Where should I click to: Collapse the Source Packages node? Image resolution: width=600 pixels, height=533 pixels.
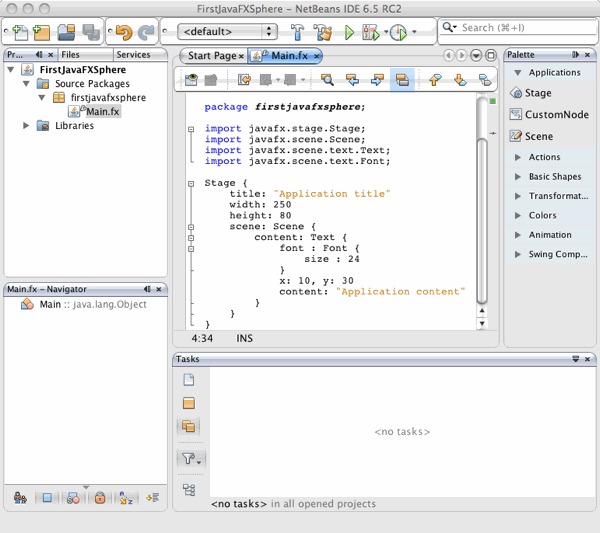point(26,83)
